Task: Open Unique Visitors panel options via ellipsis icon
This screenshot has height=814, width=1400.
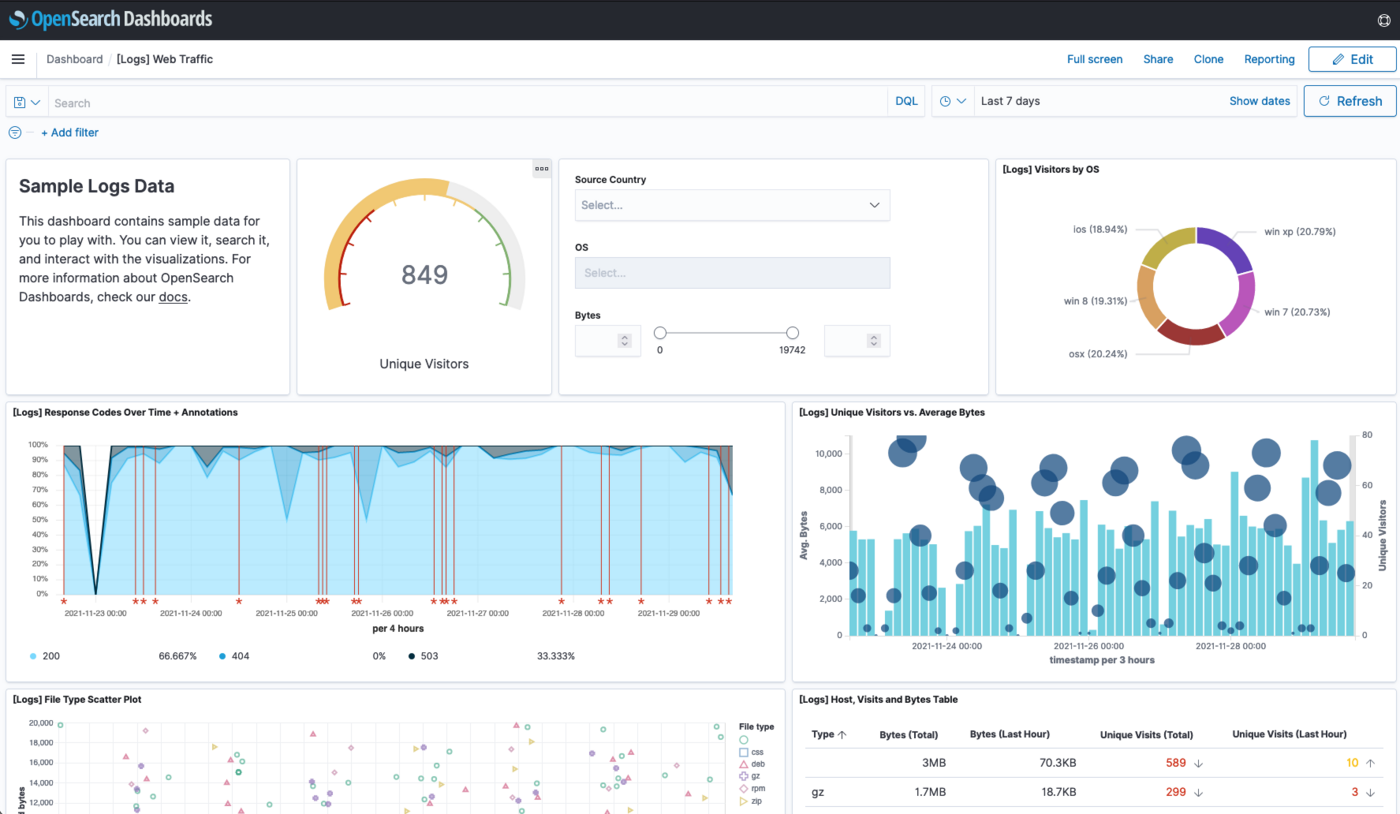Action: pyautogui.click(x=541, y=169)
